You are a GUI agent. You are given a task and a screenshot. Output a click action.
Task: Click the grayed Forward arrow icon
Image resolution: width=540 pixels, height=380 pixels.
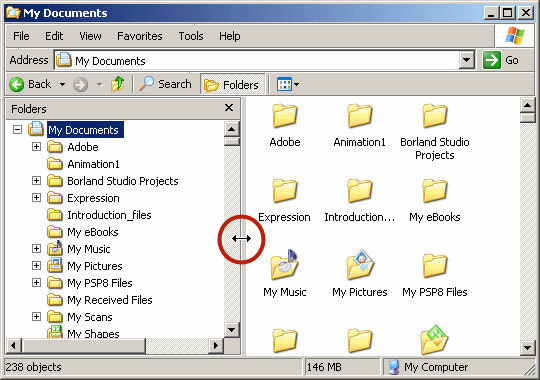(x=80, y=84)
